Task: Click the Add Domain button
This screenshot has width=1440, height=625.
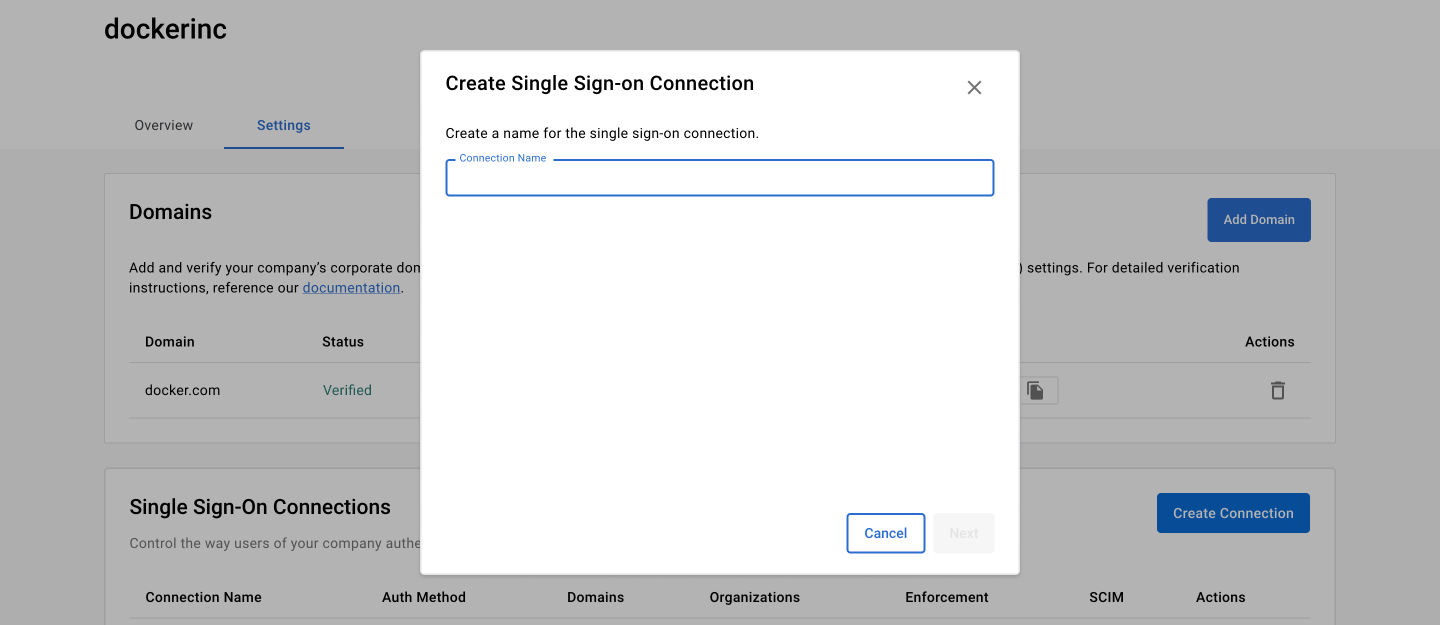Action: click(x=1258, y=220)
